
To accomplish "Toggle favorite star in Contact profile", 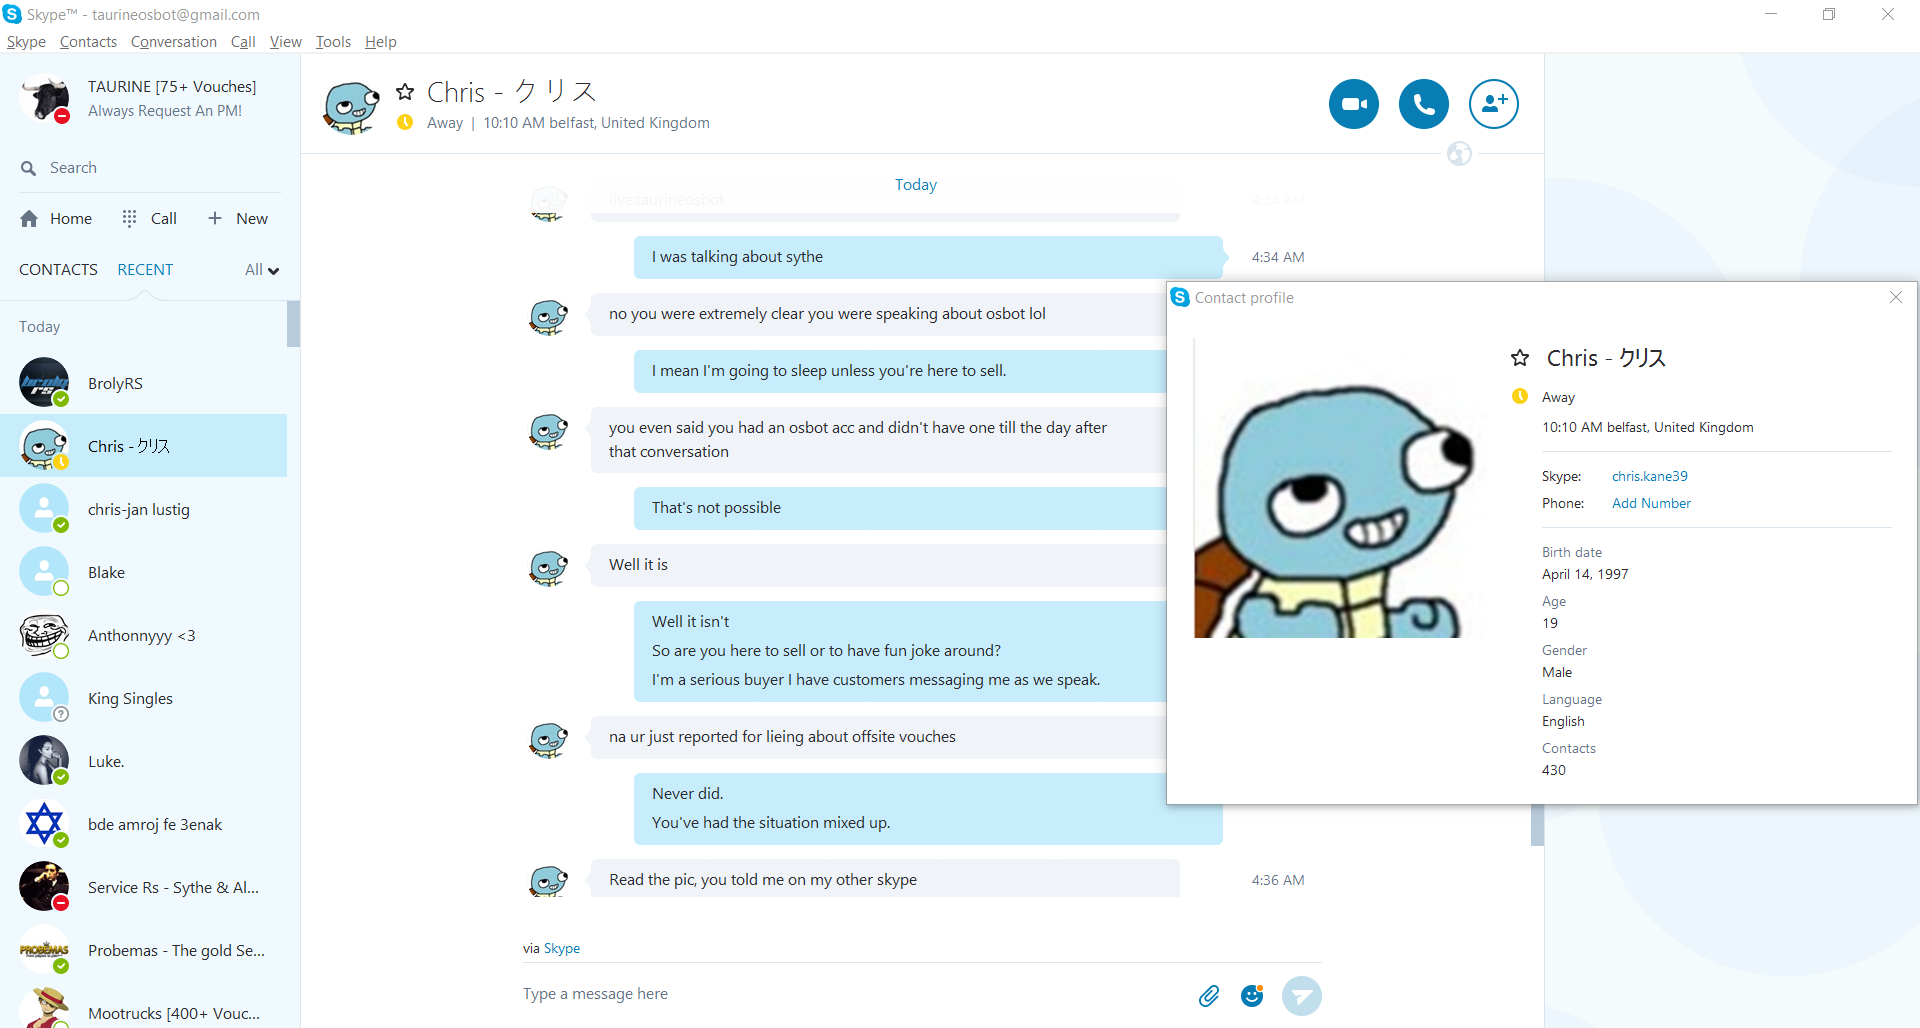I will tap(1520, 358).
